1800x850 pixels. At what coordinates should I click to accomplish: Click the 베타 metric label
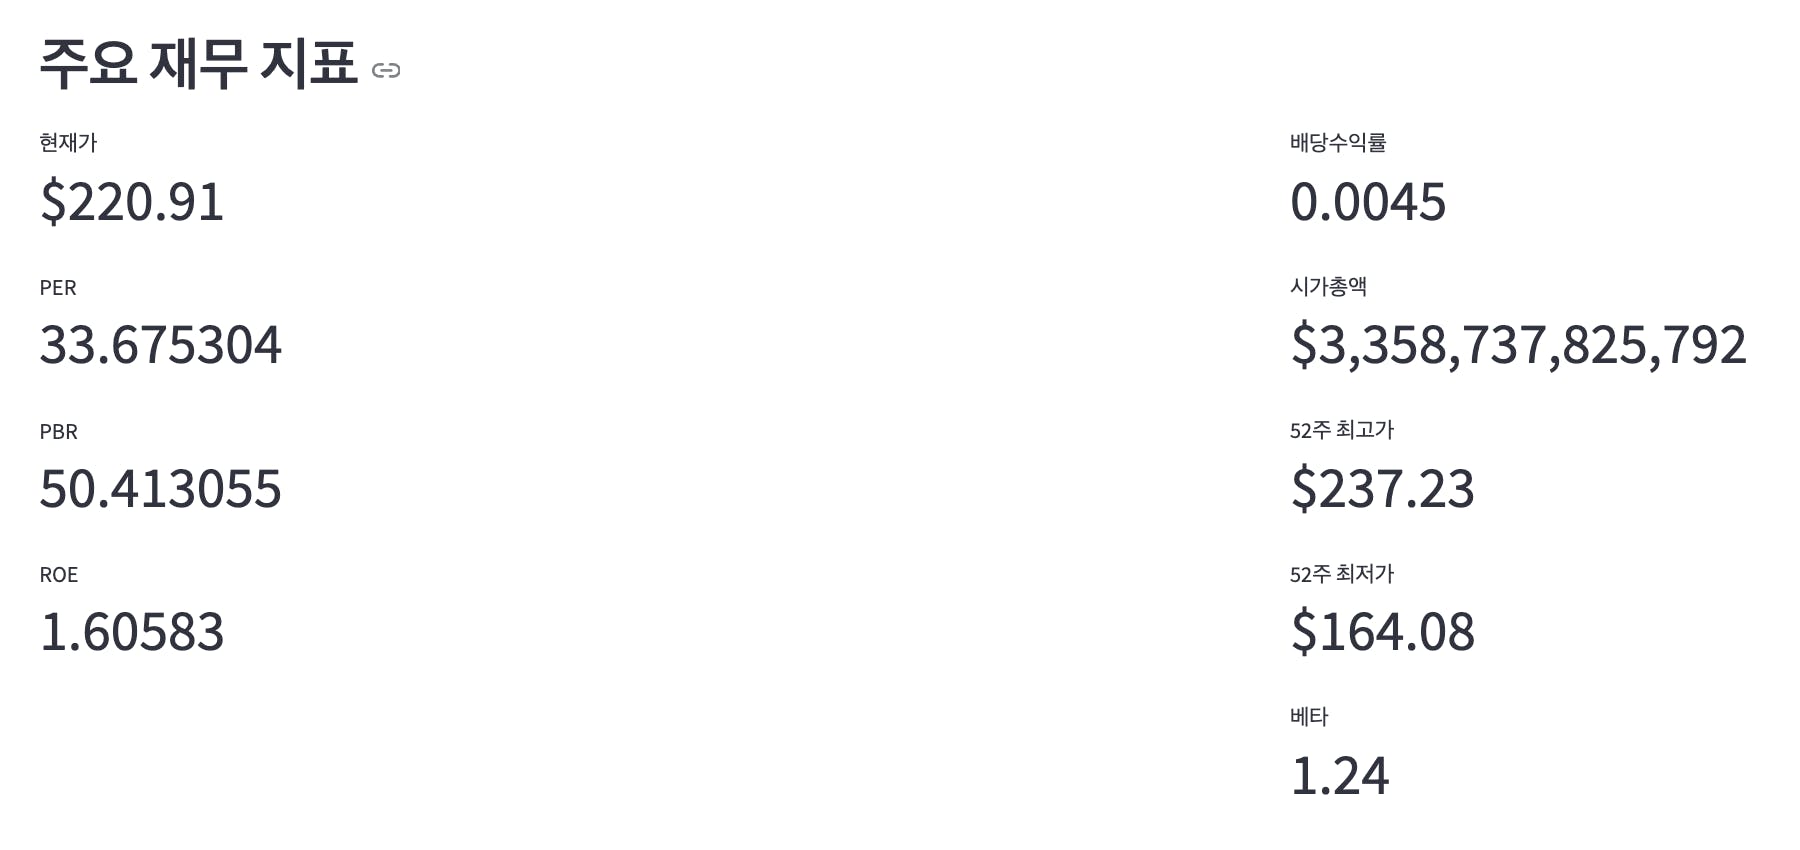coord(1309,717)
